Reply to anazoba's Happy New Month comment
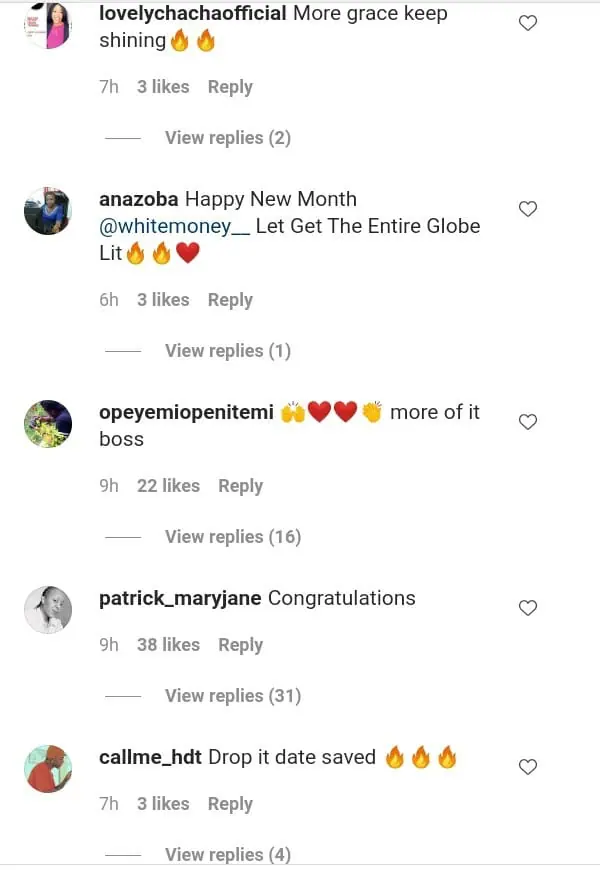This screenshot has height=870, width=600. [230, 300]
